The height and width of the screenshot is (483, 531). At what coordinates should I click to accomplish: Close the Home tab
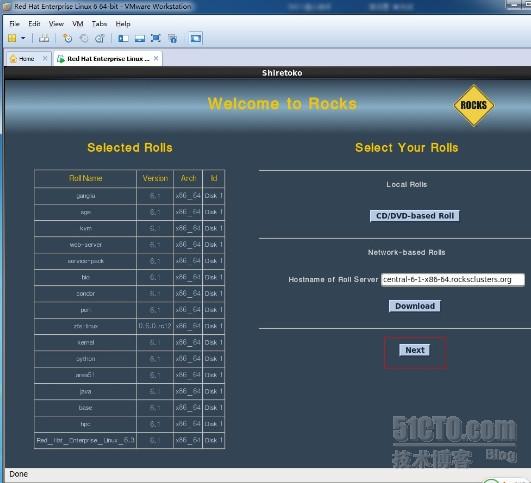click(x=45, y=59)
